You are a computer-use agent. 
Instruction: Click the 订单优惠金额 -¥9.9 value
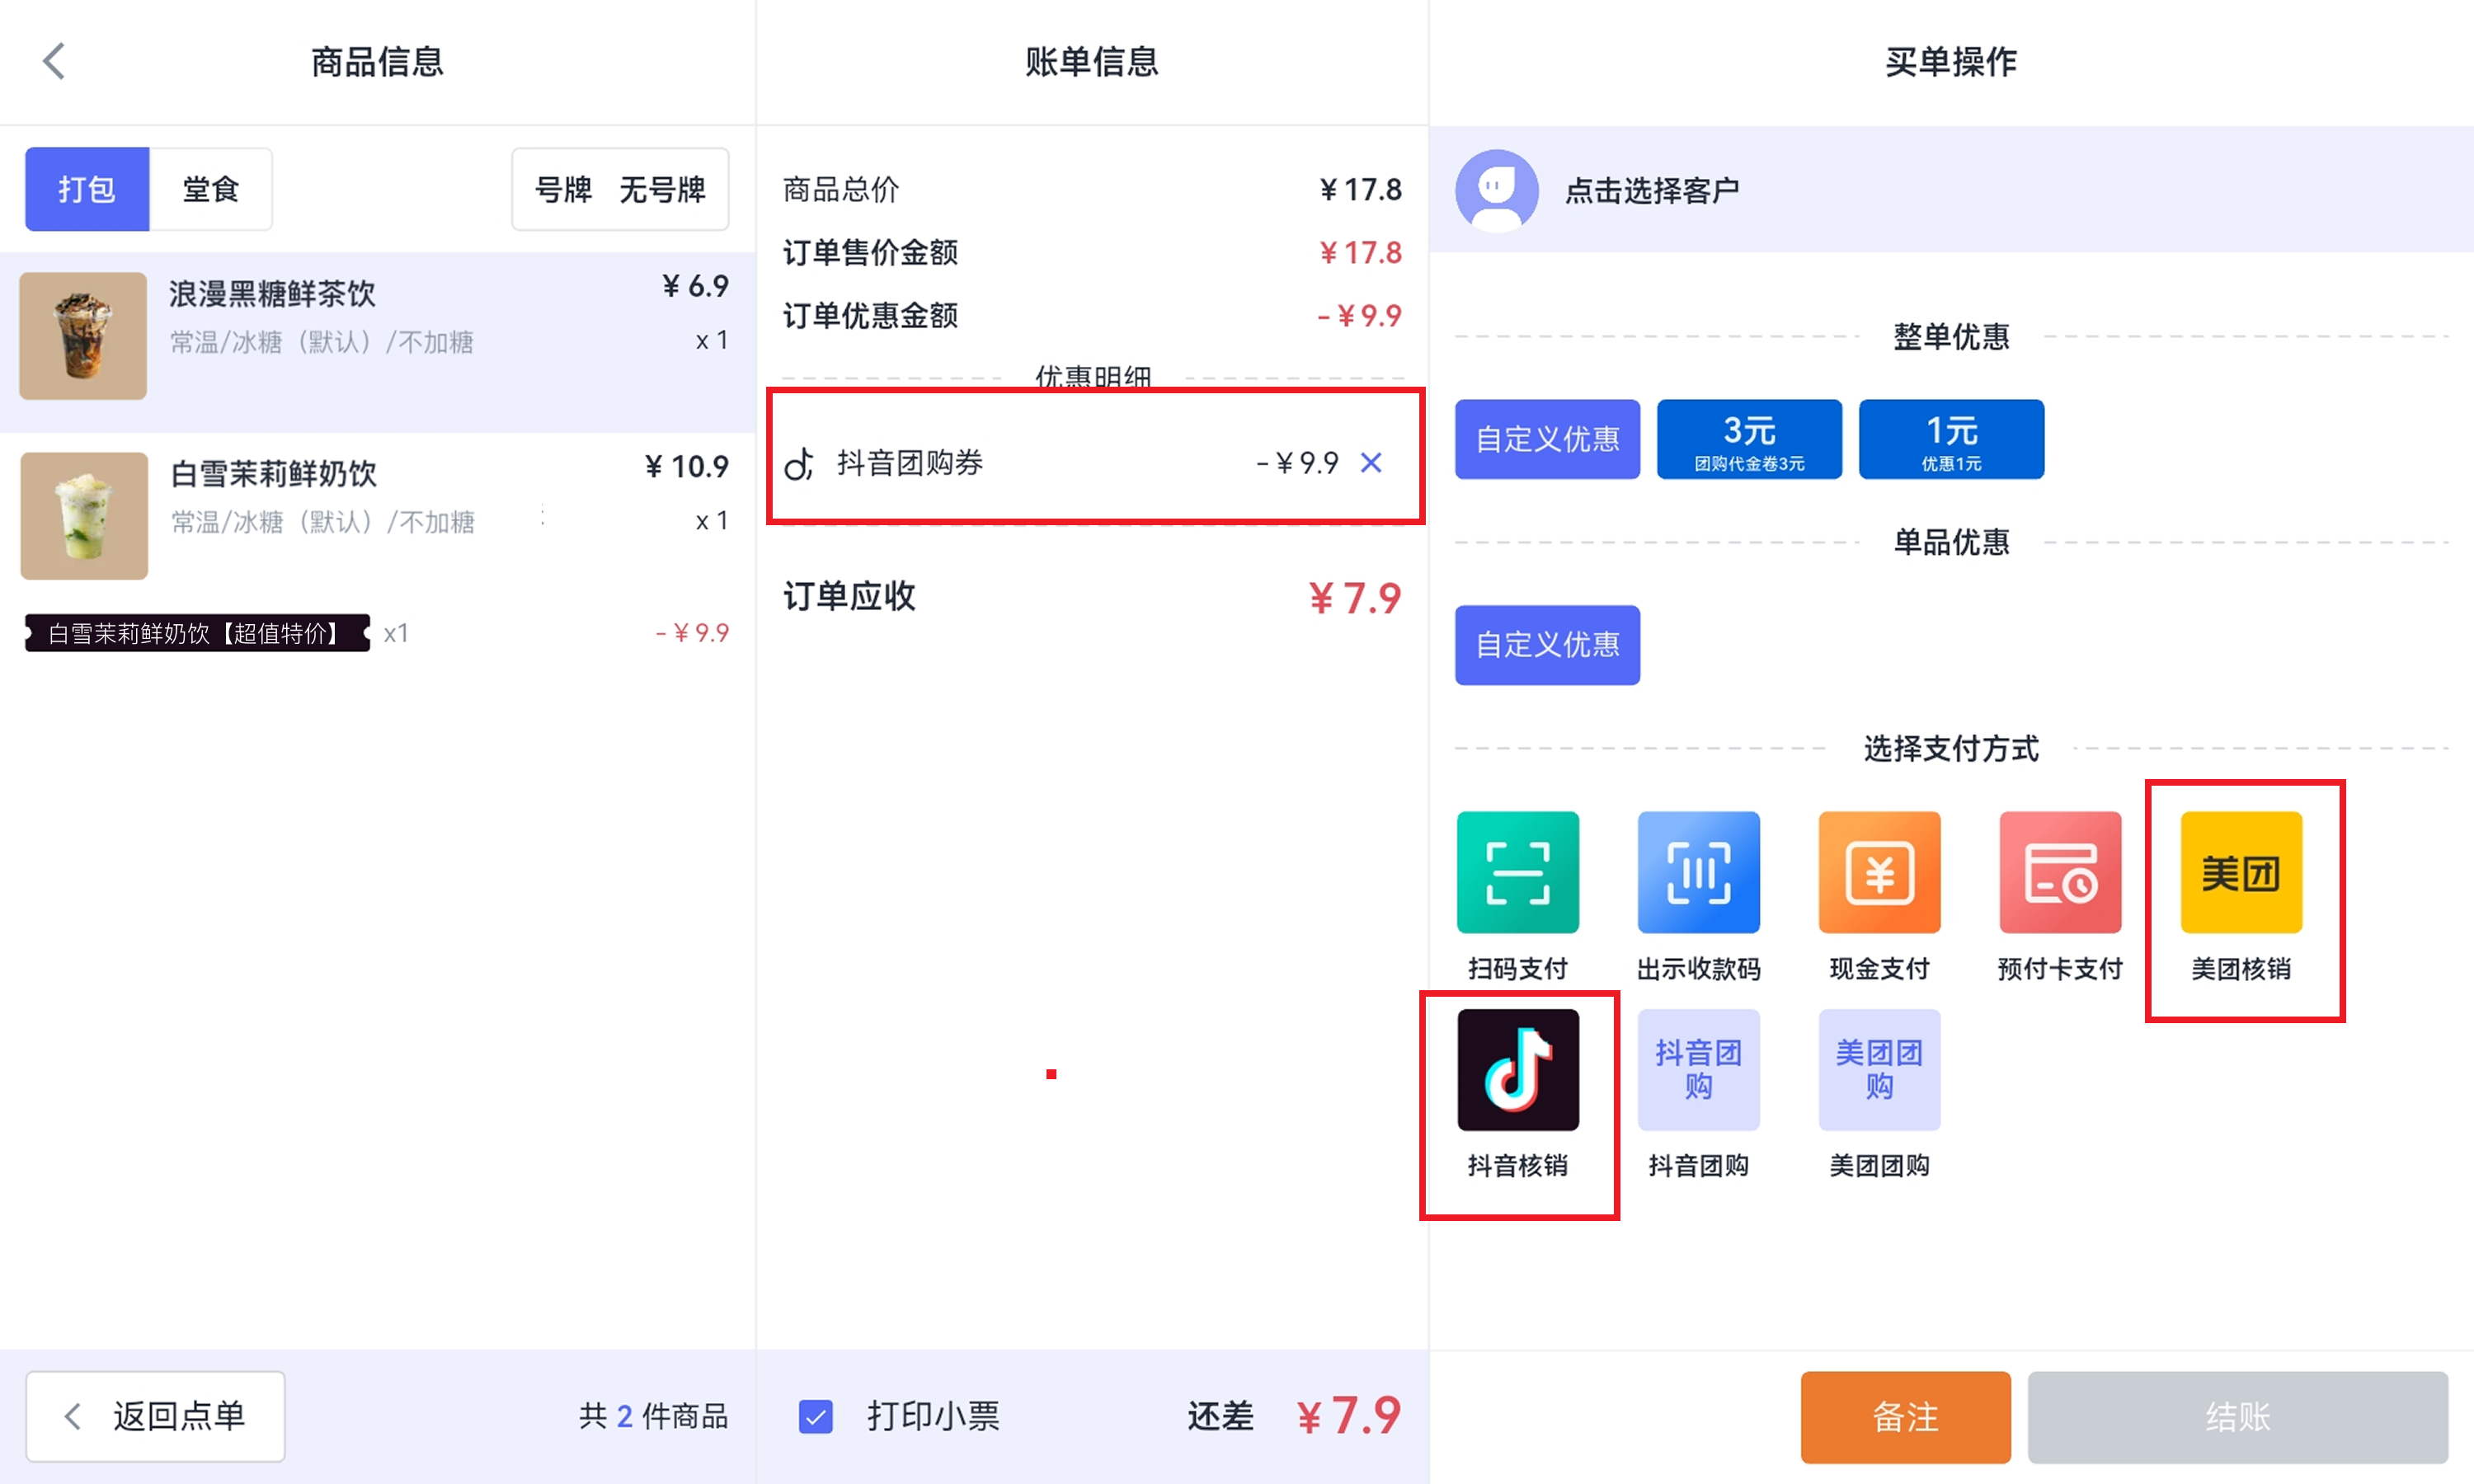pyautogui.click(x=1359, y=316)
